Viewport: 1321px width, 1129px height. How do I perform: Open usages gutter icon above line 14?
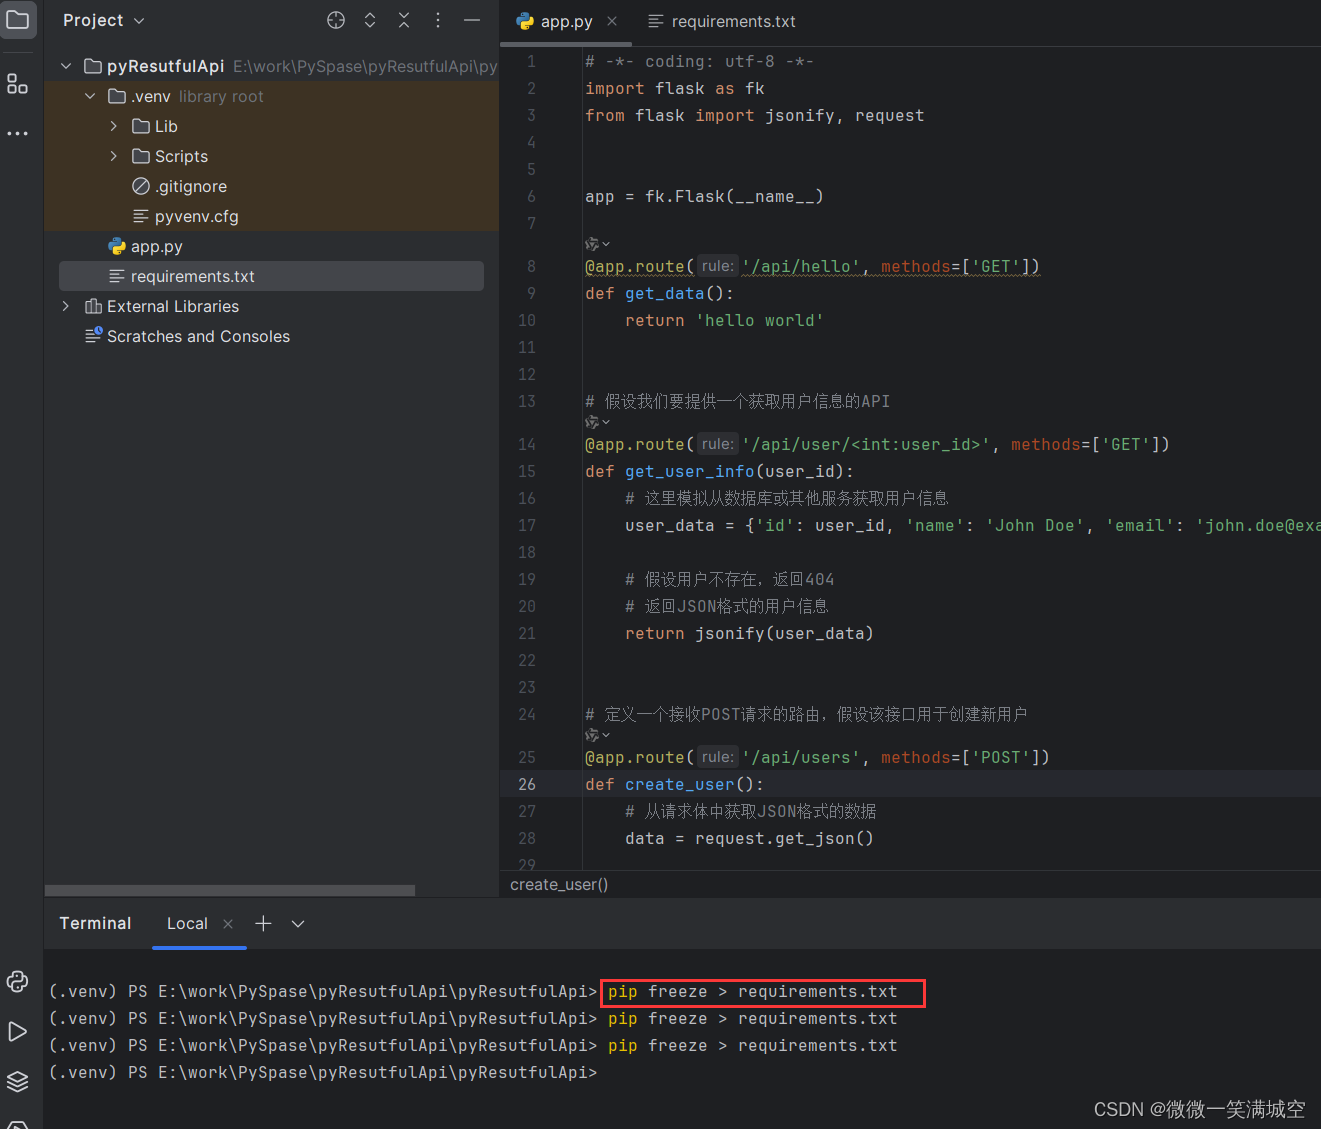[x=597, y=422]
